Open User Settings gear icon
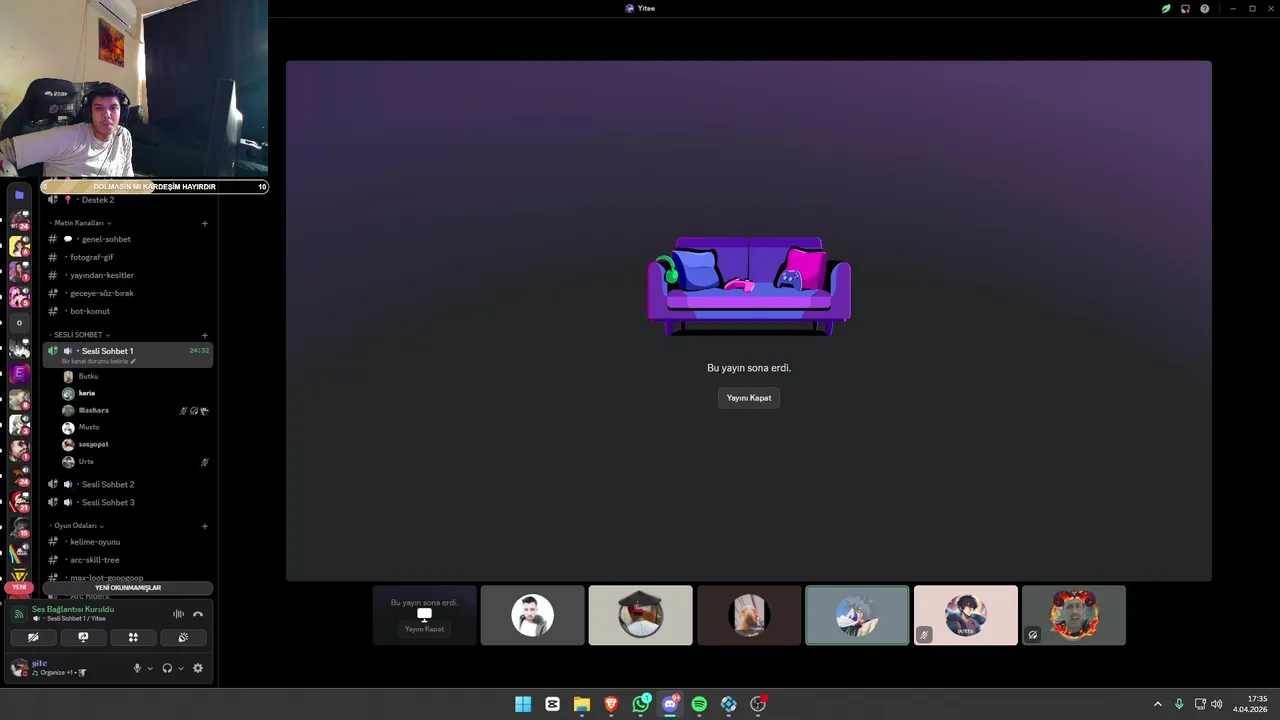 198,668
